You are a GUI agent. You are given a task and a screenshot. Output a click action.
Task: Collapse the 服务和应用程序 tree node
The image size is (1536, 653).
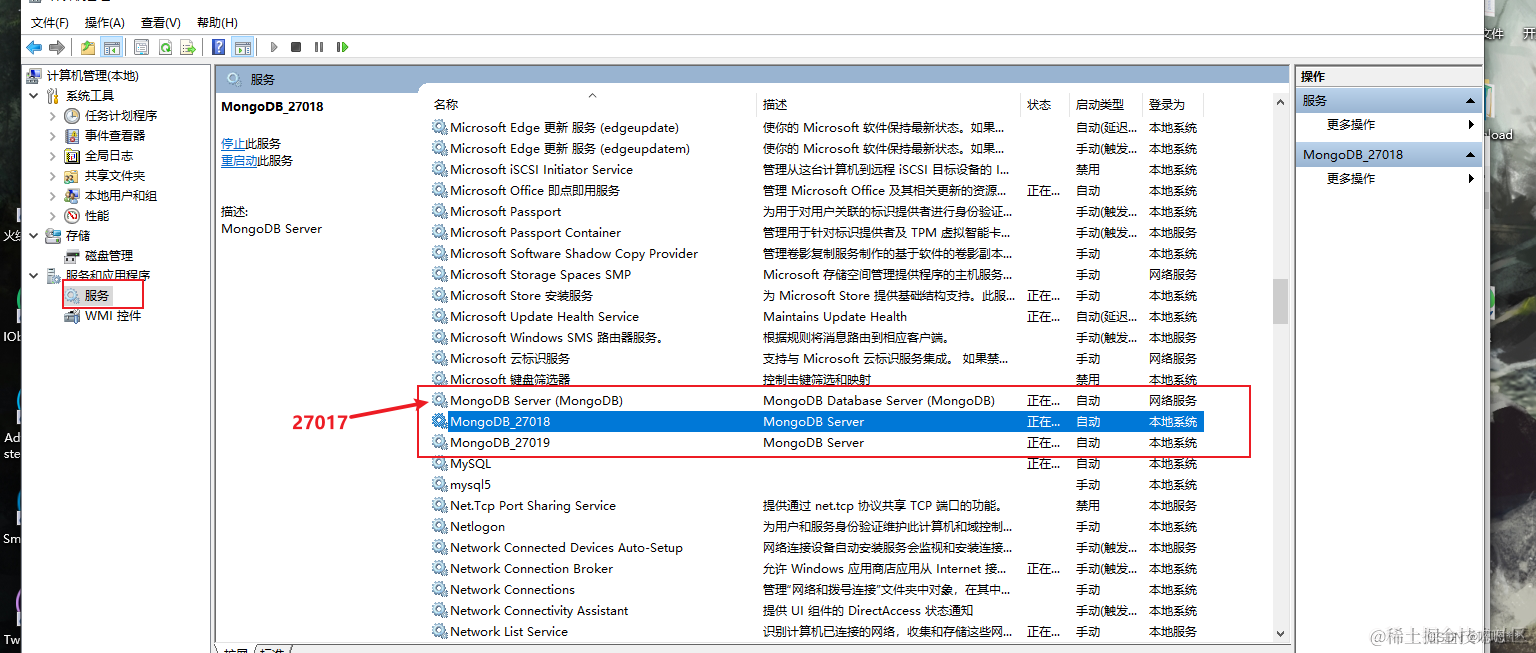pyautogui.click(x=35, y=276)
